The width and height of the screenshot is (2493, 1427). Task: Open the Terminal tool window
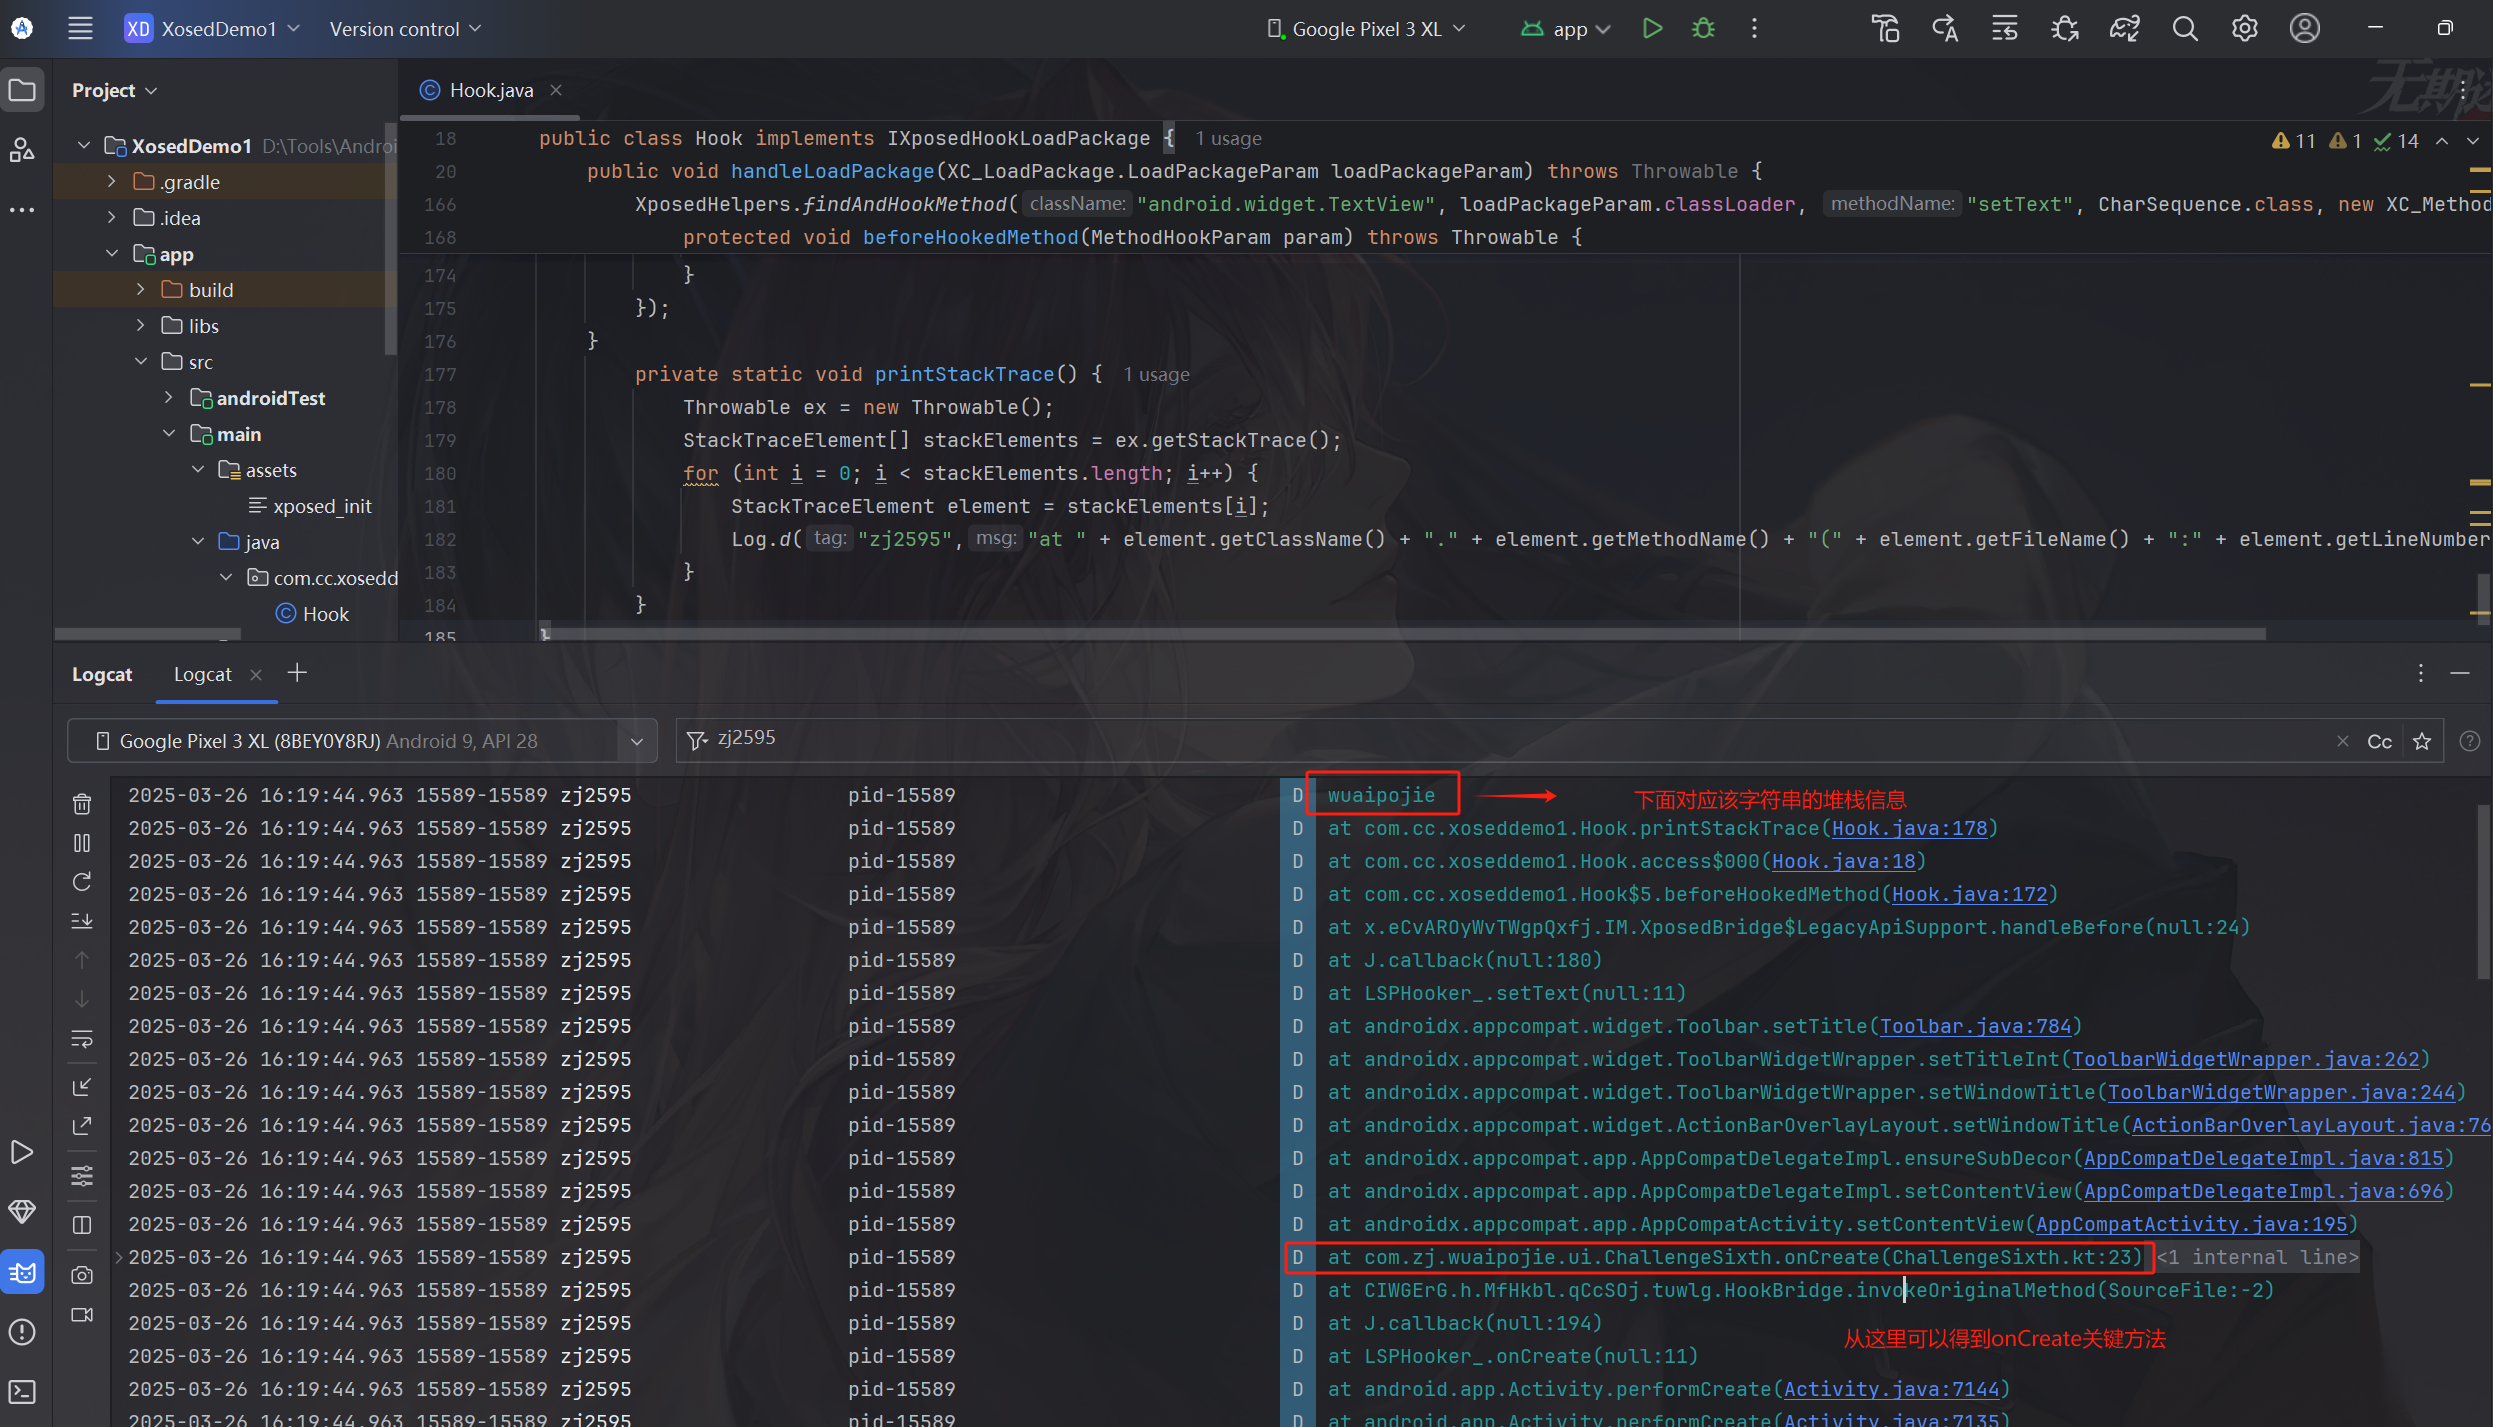pyautogui.click(x=22, y=1391)
